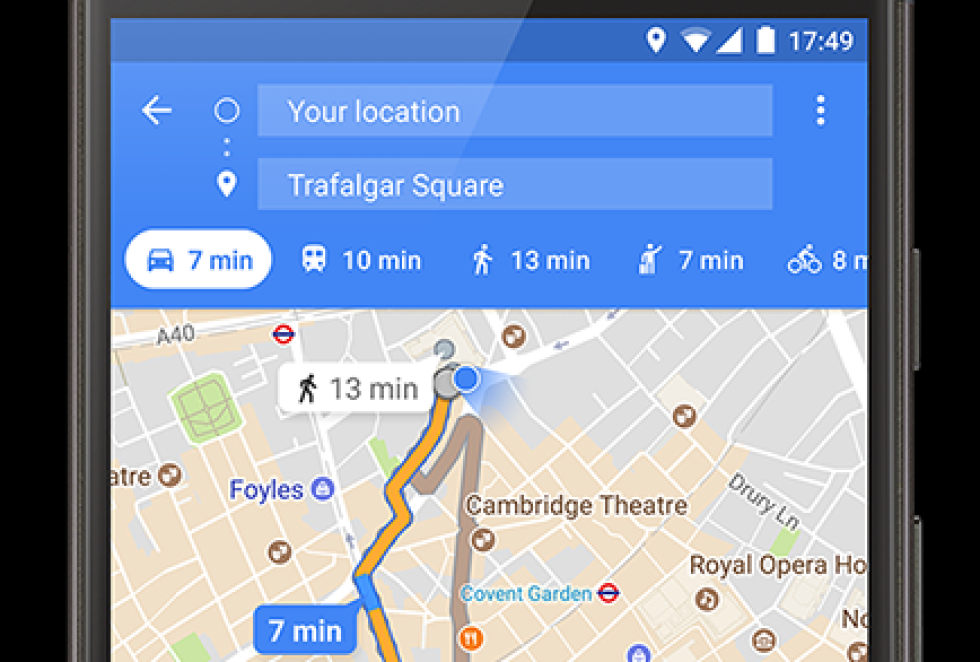Tap the destination pin icon beside Trafalgar Square
The image size is (980, 662).
pyautogui.click(x=226, y=184)
